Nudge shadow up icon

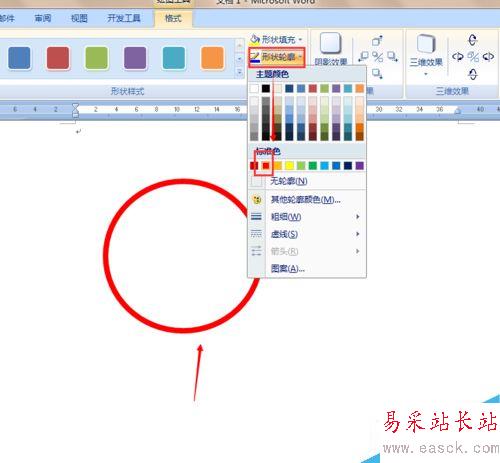click(x=377, y=41)
